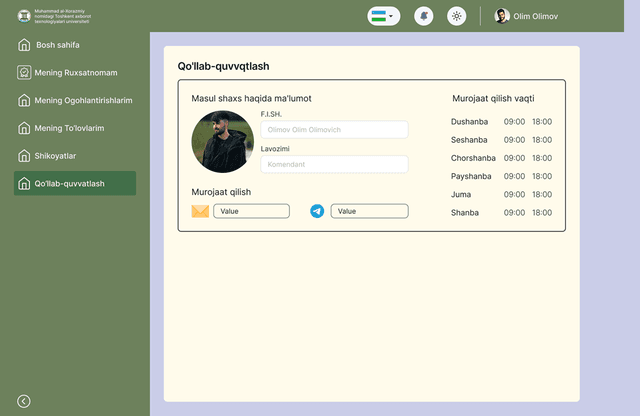
Task: Click the email Value field
Action: click(x=251, y=211)
